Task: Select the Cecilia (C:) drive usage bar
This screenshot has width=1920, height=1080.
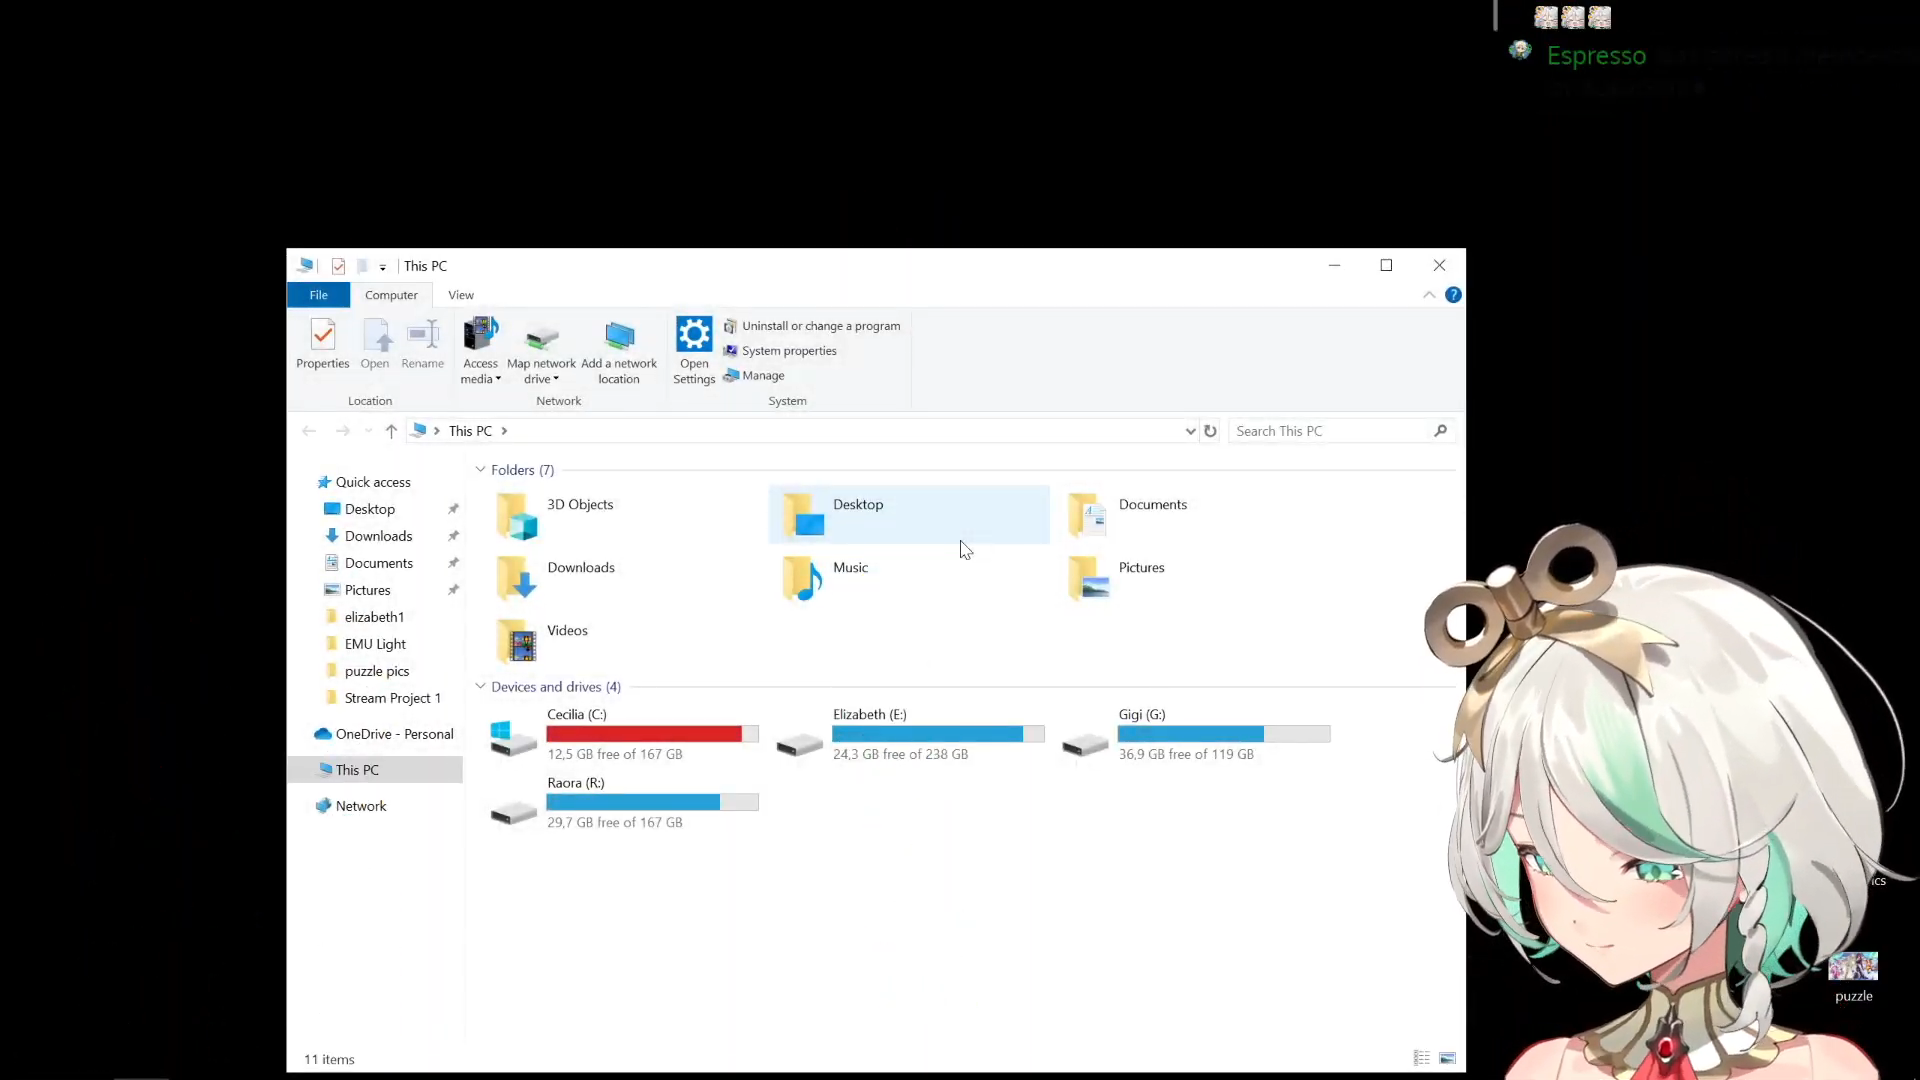Action: pos(652,734)
